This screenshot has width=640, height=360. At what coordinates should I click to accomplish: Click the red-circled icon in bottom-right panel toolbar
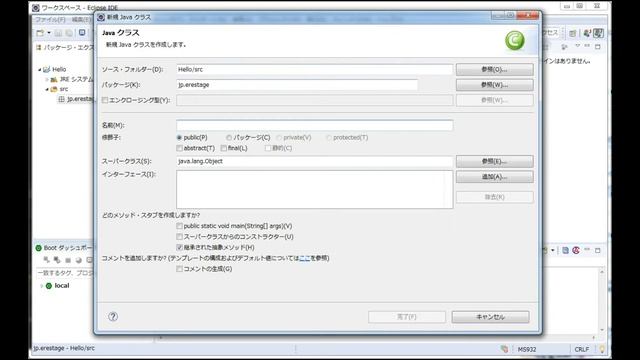(576, 250)
